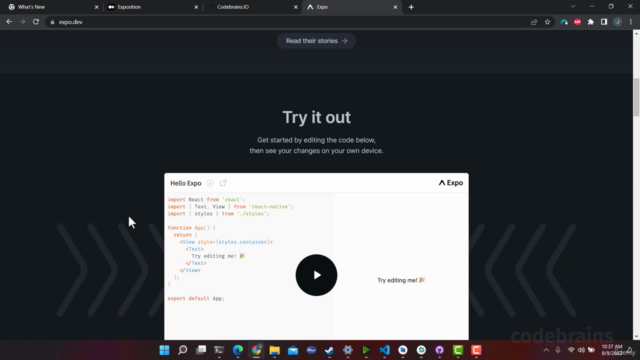Open the Chrome profile avatar J
This screenshot has height=360, width=640.
point(618,22)
